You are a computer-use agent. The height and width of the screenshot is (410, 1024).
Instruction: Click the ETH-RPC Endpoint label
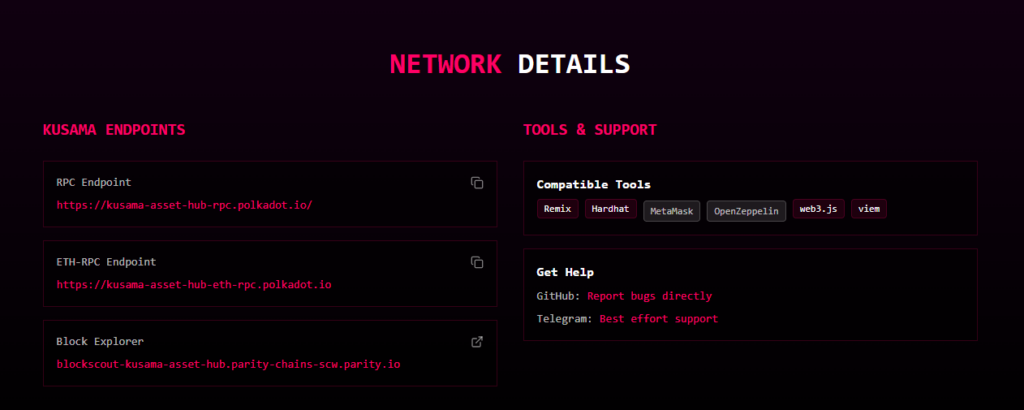click(106, 262)
